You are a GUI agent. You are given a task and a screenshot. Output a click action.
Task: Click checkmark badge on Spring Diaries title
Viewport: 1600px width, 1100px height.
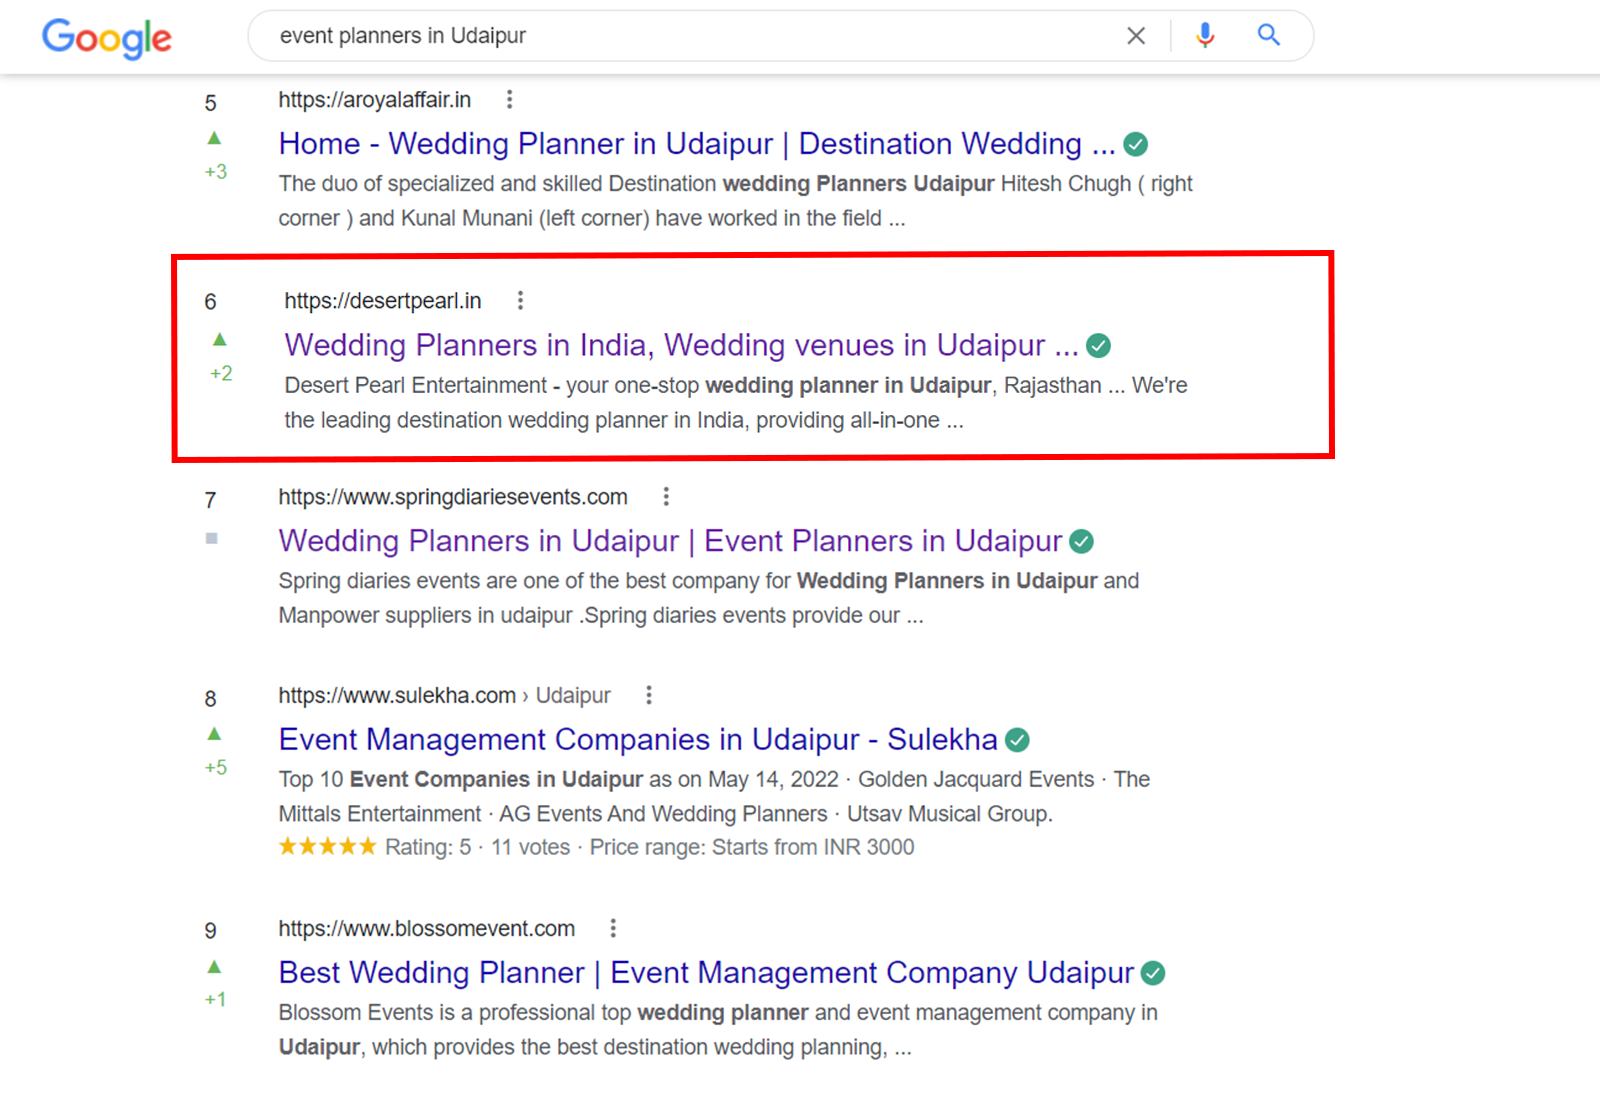[x=1081, y=542]
